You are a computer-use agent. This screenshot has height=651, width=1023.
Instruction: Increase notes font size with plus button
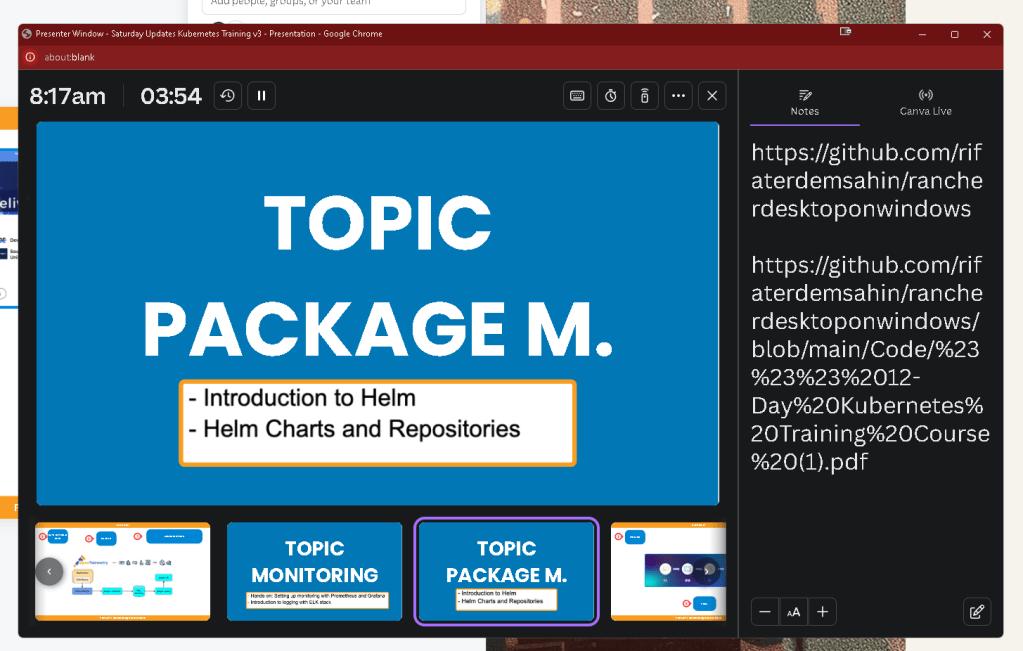pos(823,612)
